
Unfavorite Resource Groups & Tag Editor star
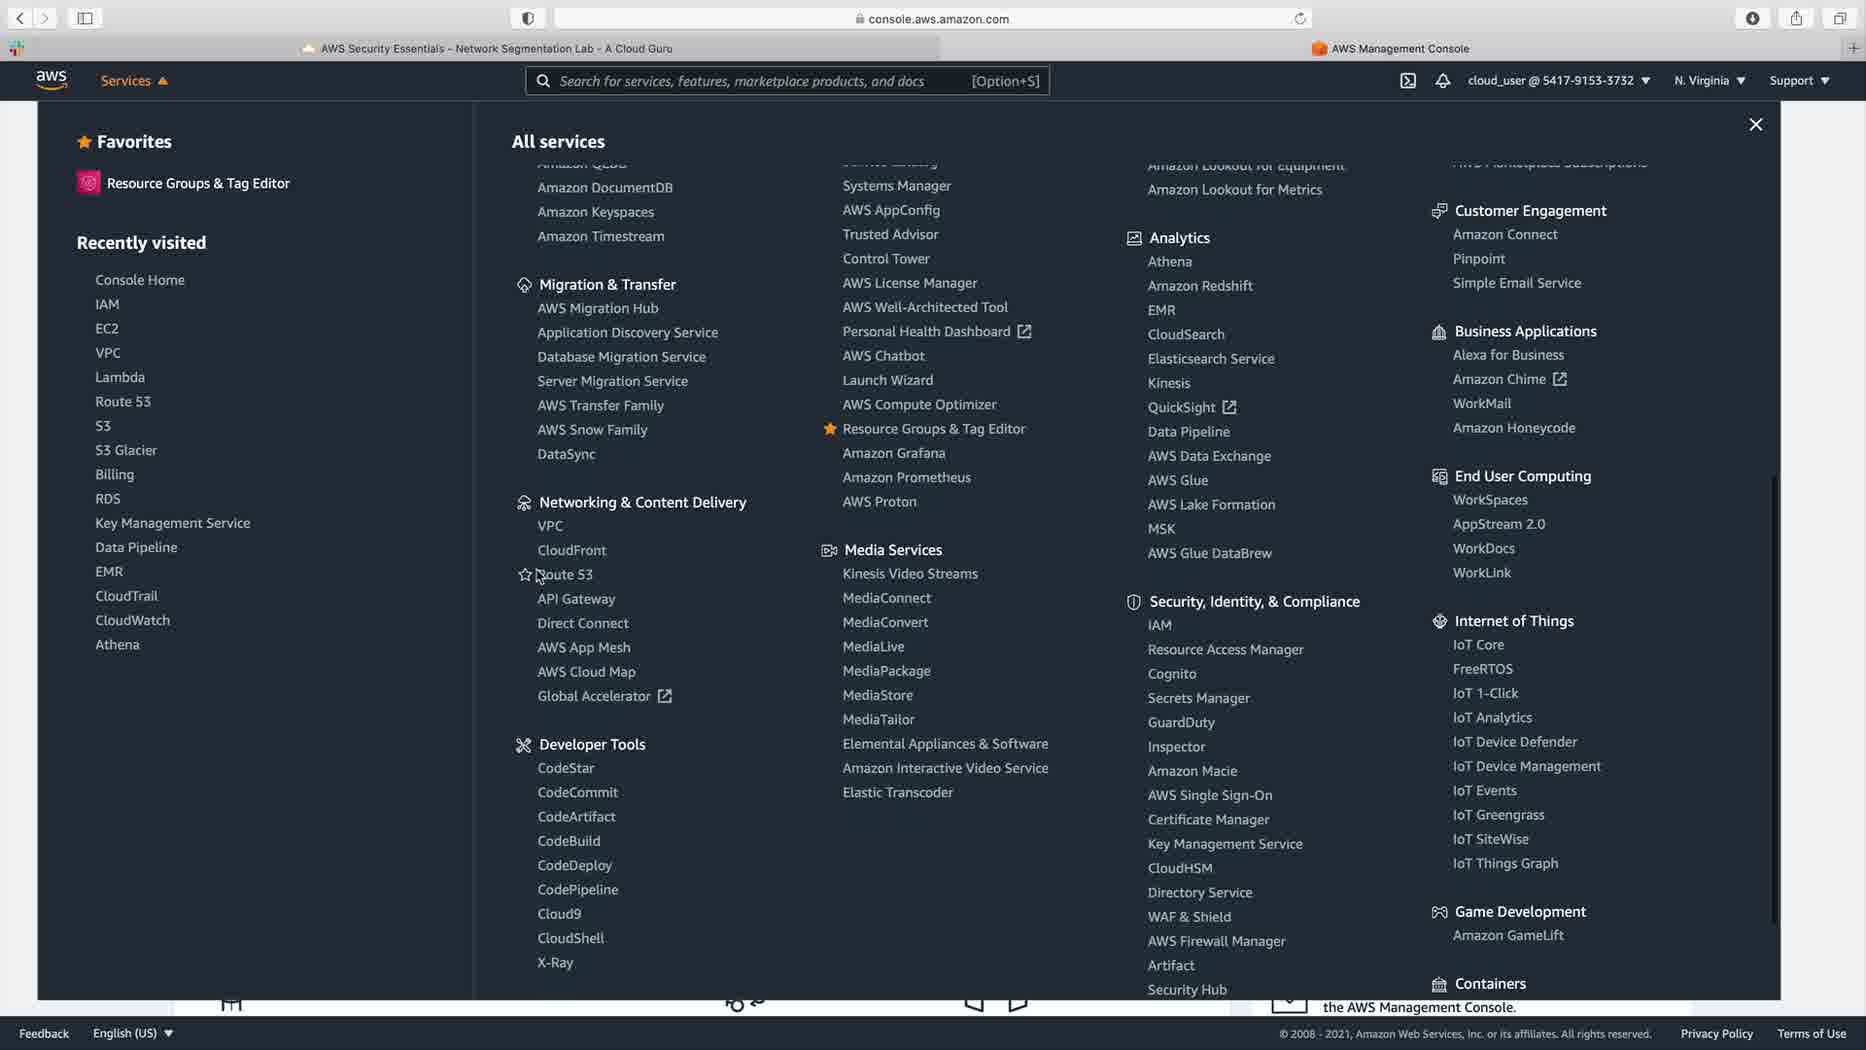pyautogui.click(x=829, y=429)
